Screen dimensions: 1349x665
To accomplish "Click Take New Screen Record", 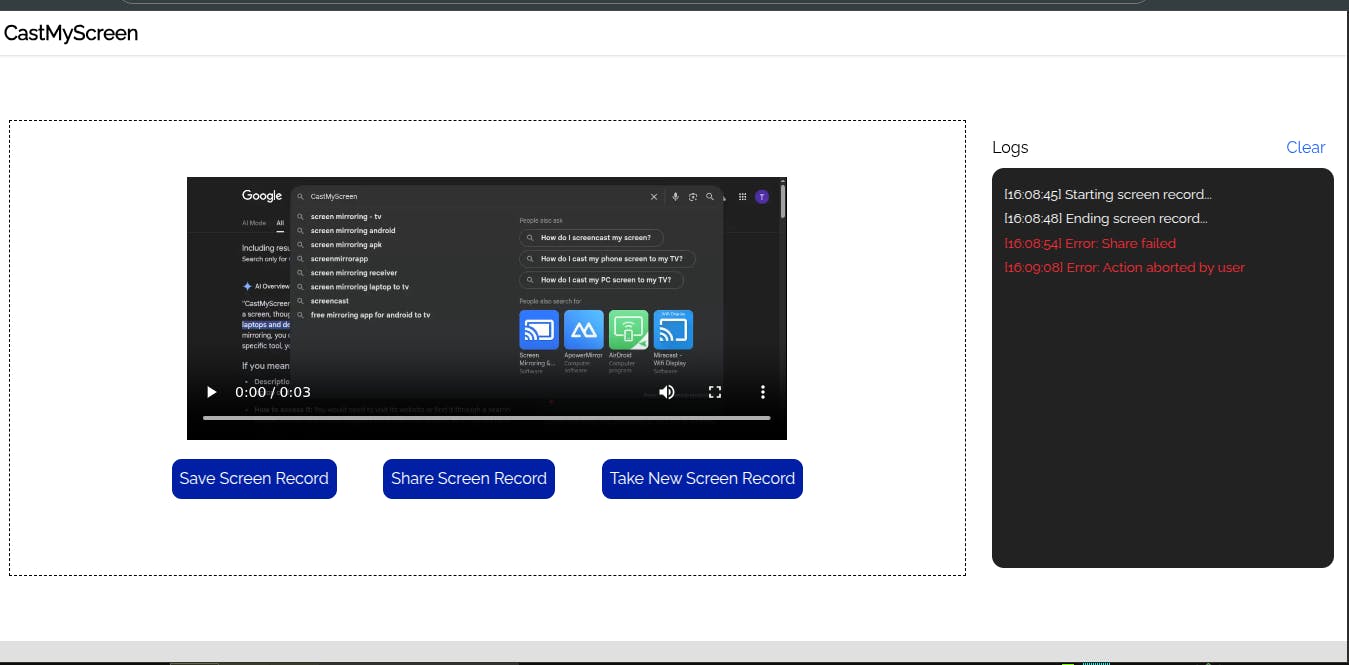I will point(702,479).
